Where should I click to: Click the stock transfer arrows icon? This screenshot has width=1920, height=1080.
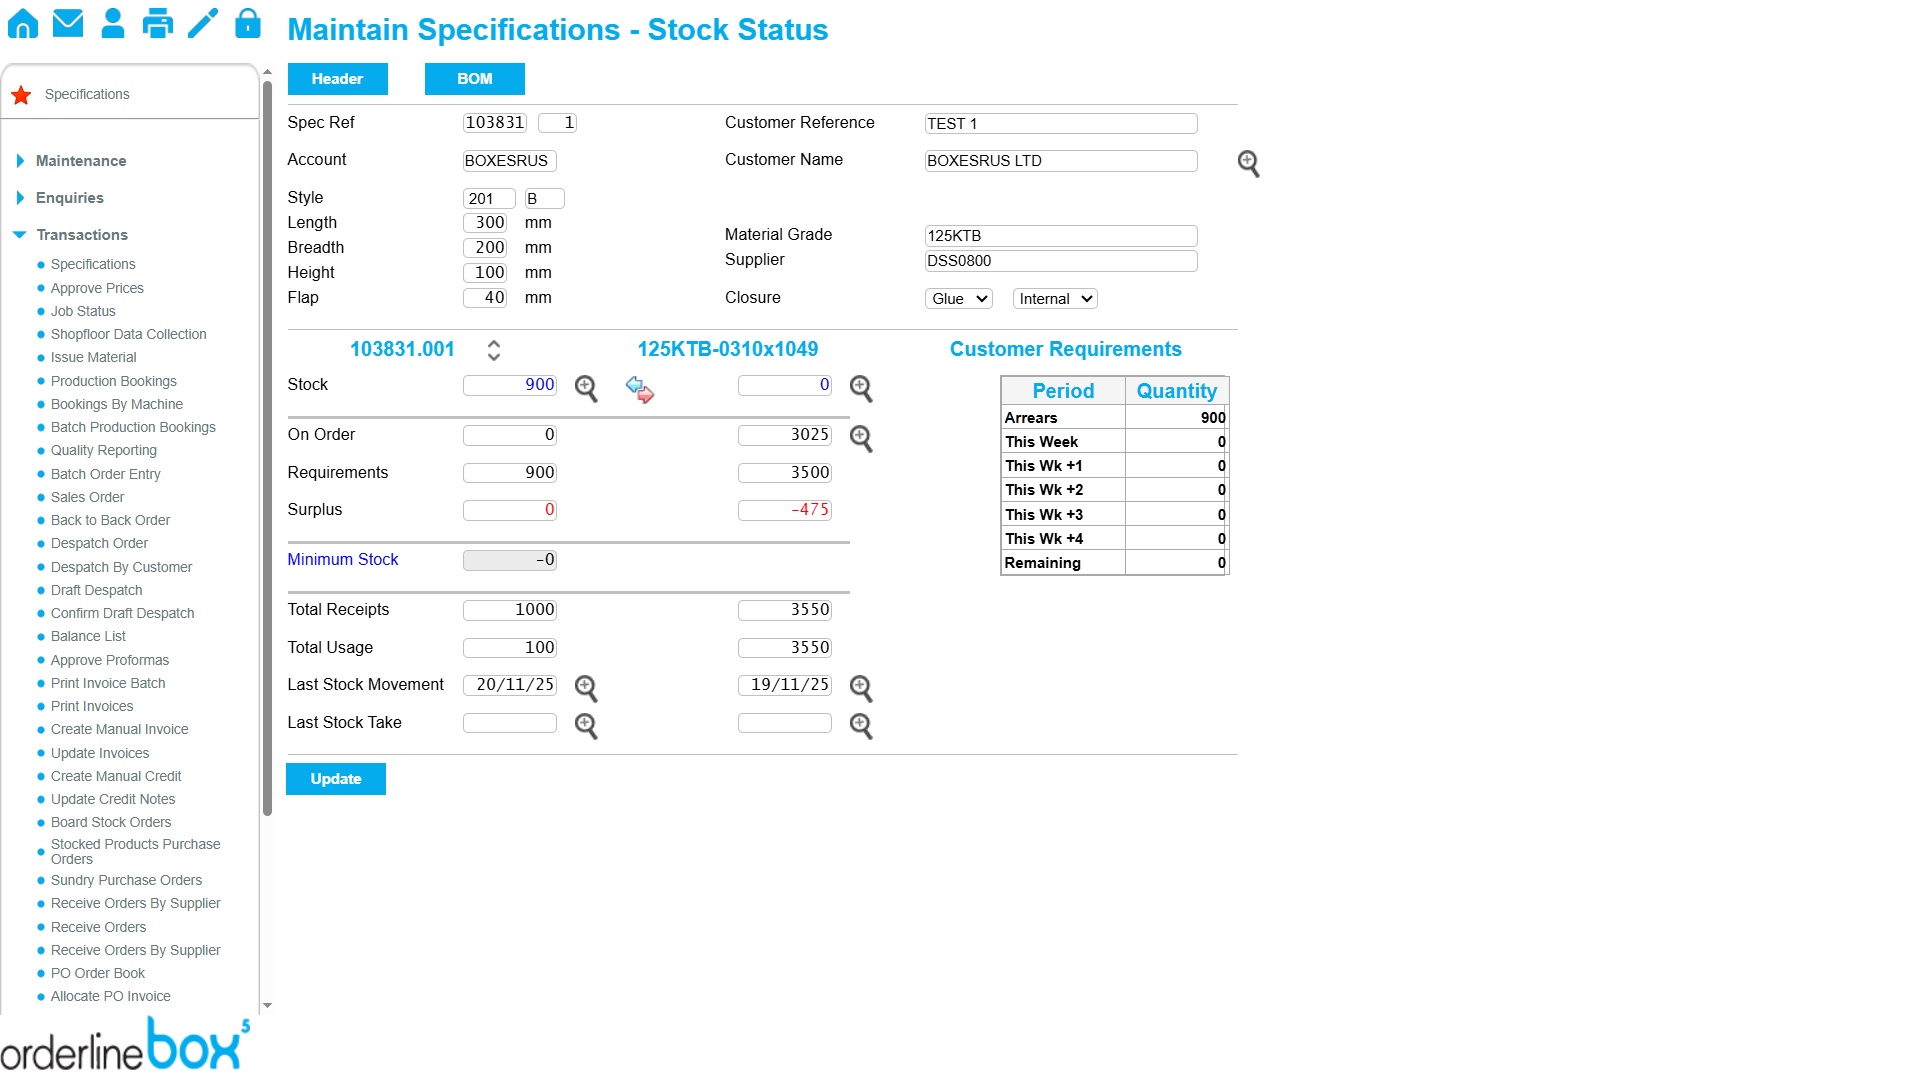[640, 389]
